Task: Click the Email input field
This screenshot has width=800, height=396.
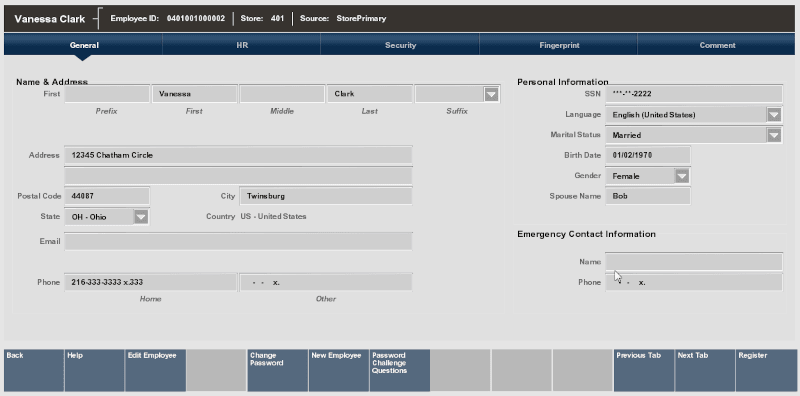Action: (238, 241)
